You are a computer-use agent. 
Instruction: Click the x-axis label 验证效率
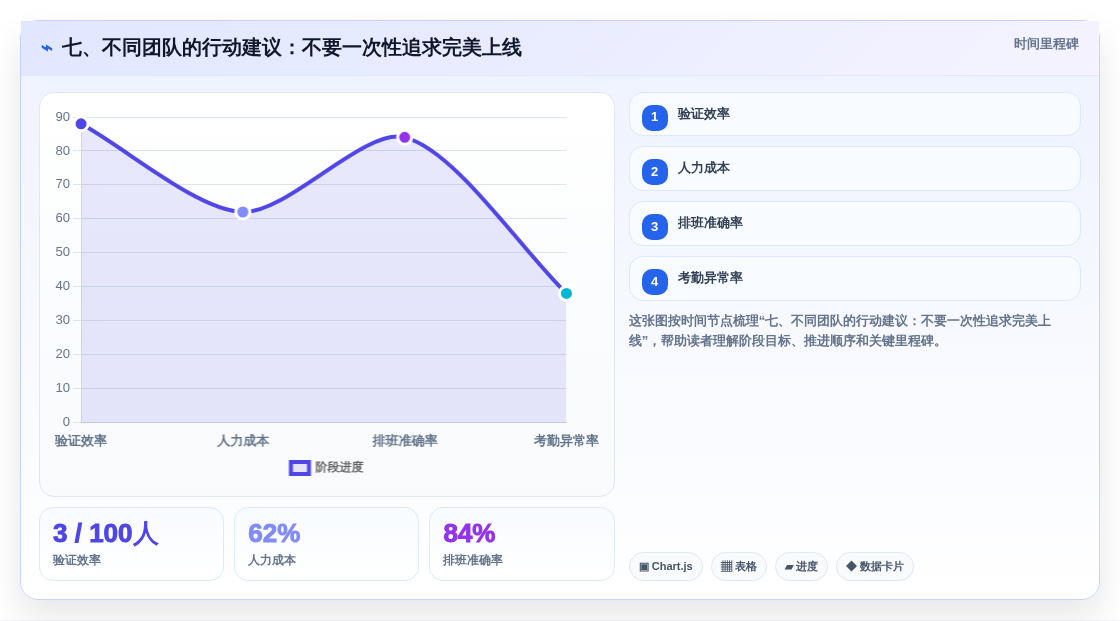(x=81, y=441)
